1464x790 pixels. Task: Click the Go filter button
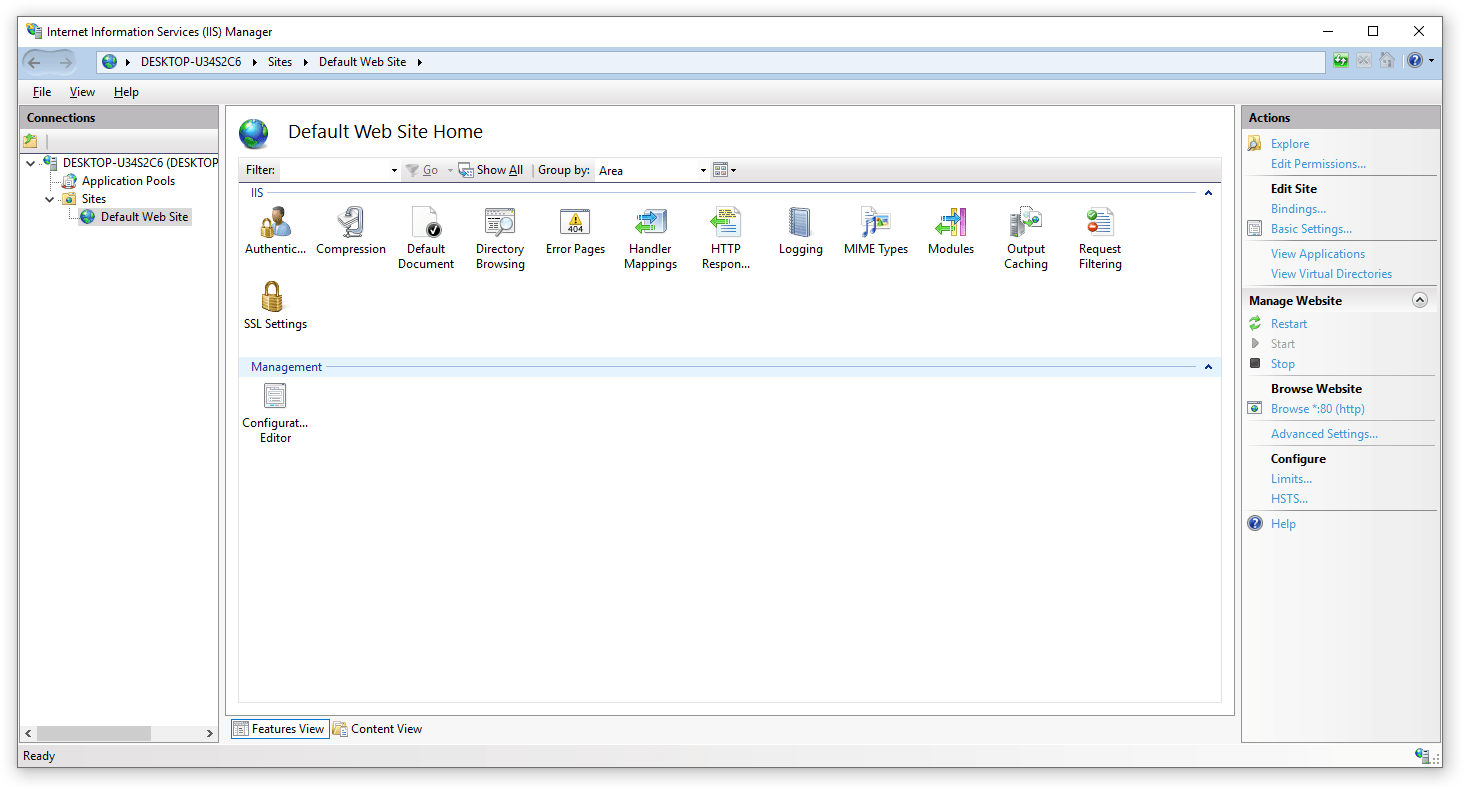point(423,170)
